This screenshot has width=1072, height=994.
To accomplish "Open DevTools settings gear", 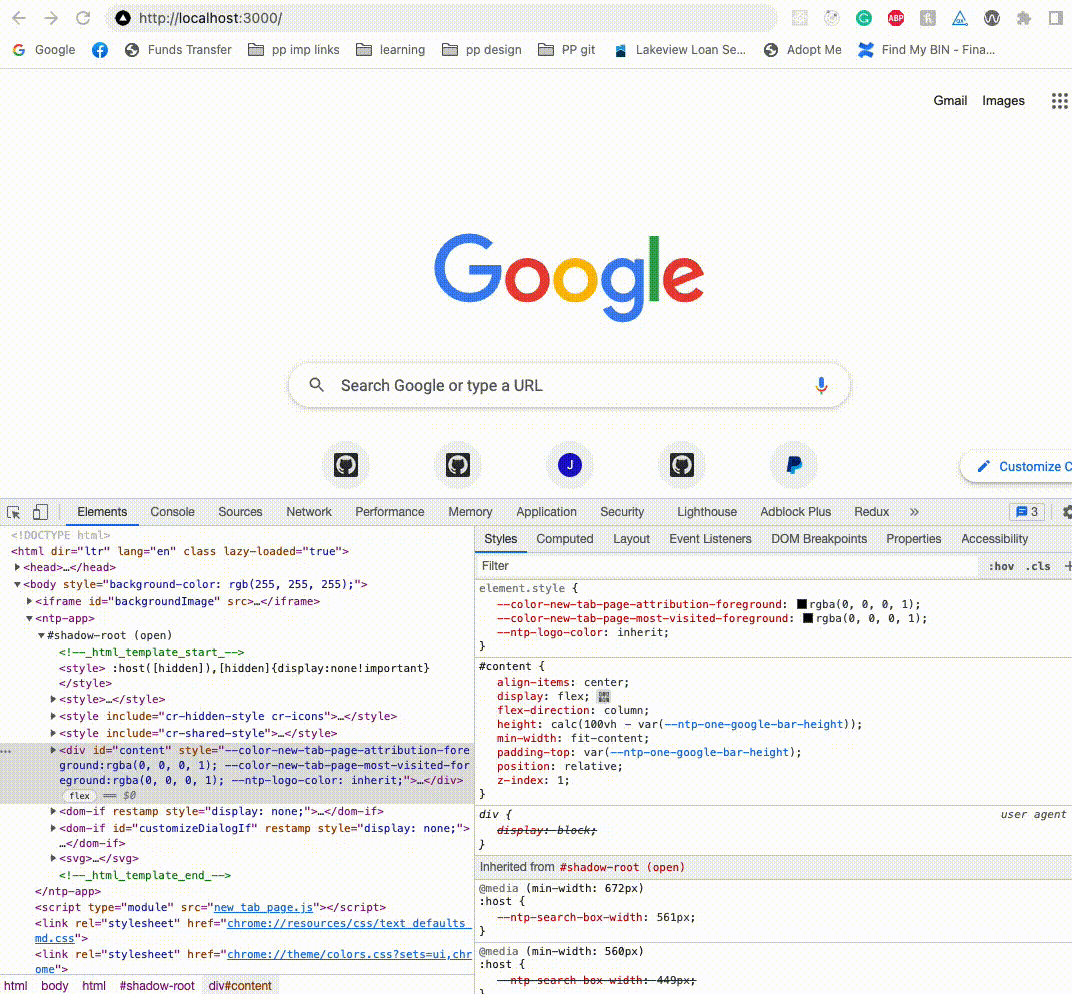I will coord(1066,512).
